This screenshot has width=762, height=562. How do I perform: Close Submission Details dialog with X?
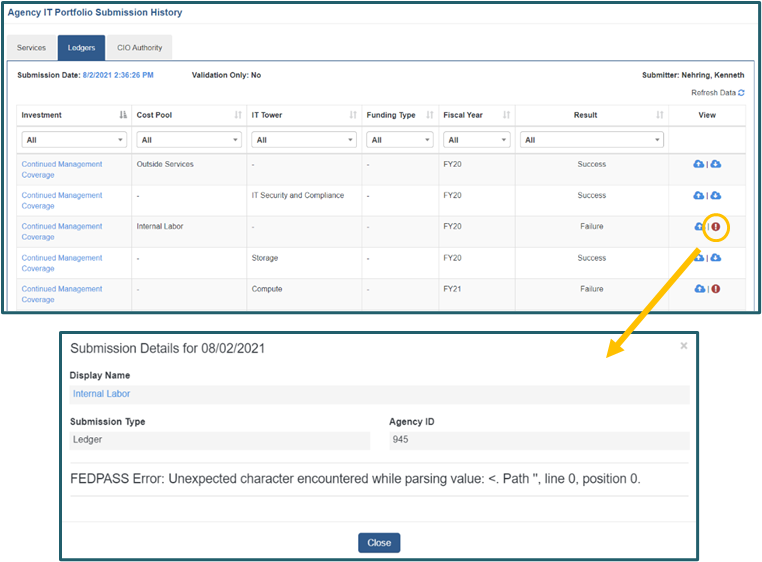click(684, 346)
